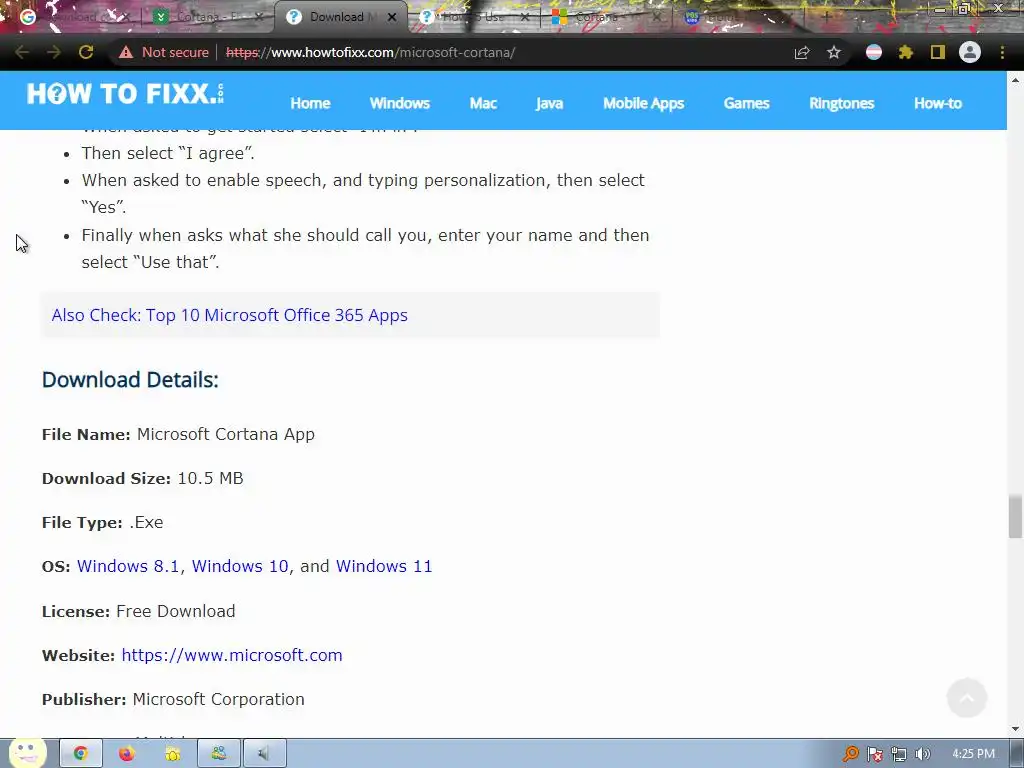Follow the Windows 11 link
The height and width of the screenshot is (768, 1024).
pos(384,566)
